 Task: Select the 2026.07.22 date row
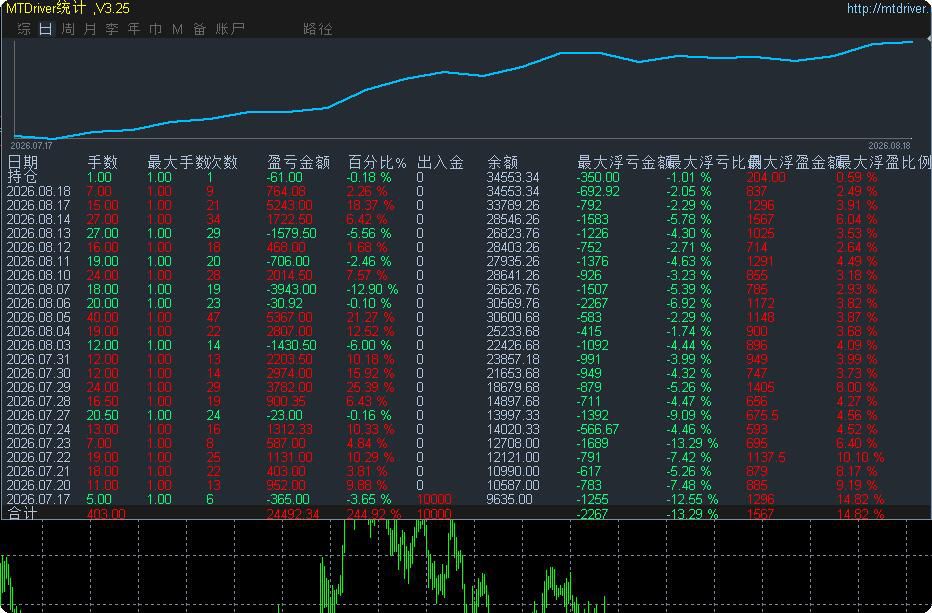(39, 457)
